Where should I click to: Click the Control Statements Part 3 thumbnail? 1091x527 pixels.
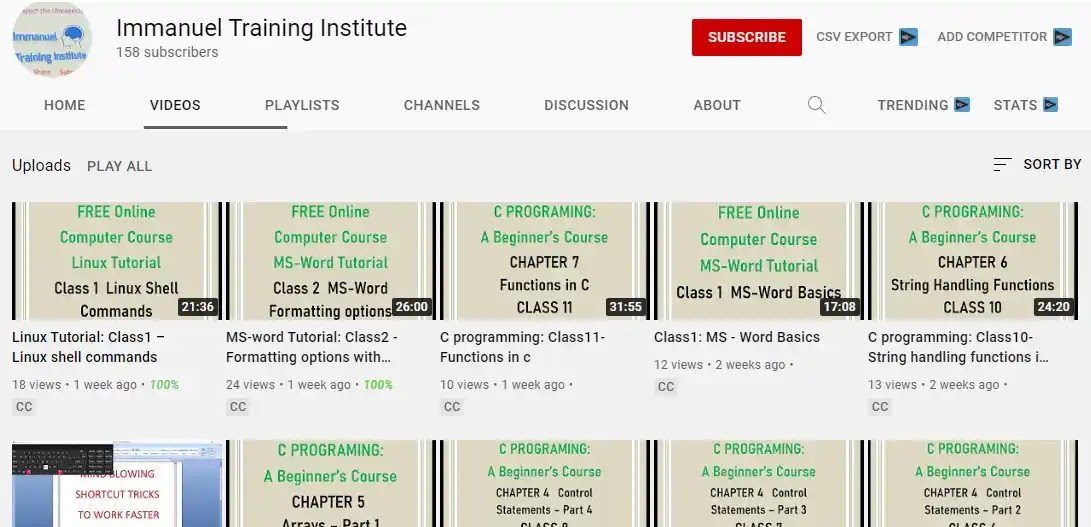pyautogui.click(x=758, y=483)
